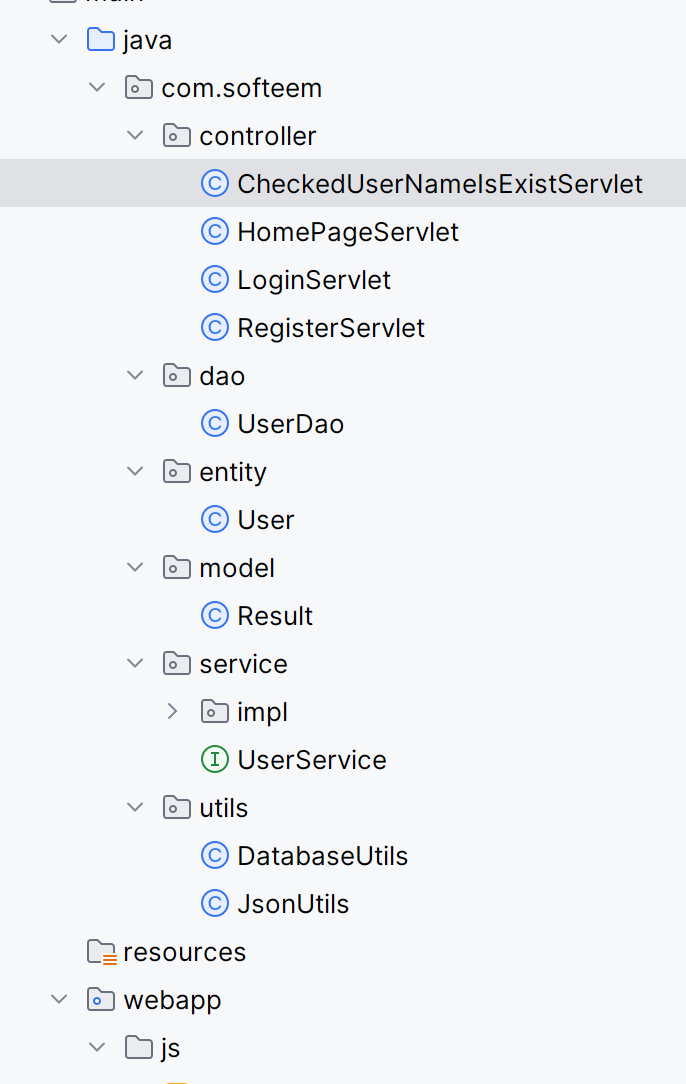The width and height of the screenshot is (686, 1084).
Task: Click the class icon next to HomePageServlet
Action: 215,231
